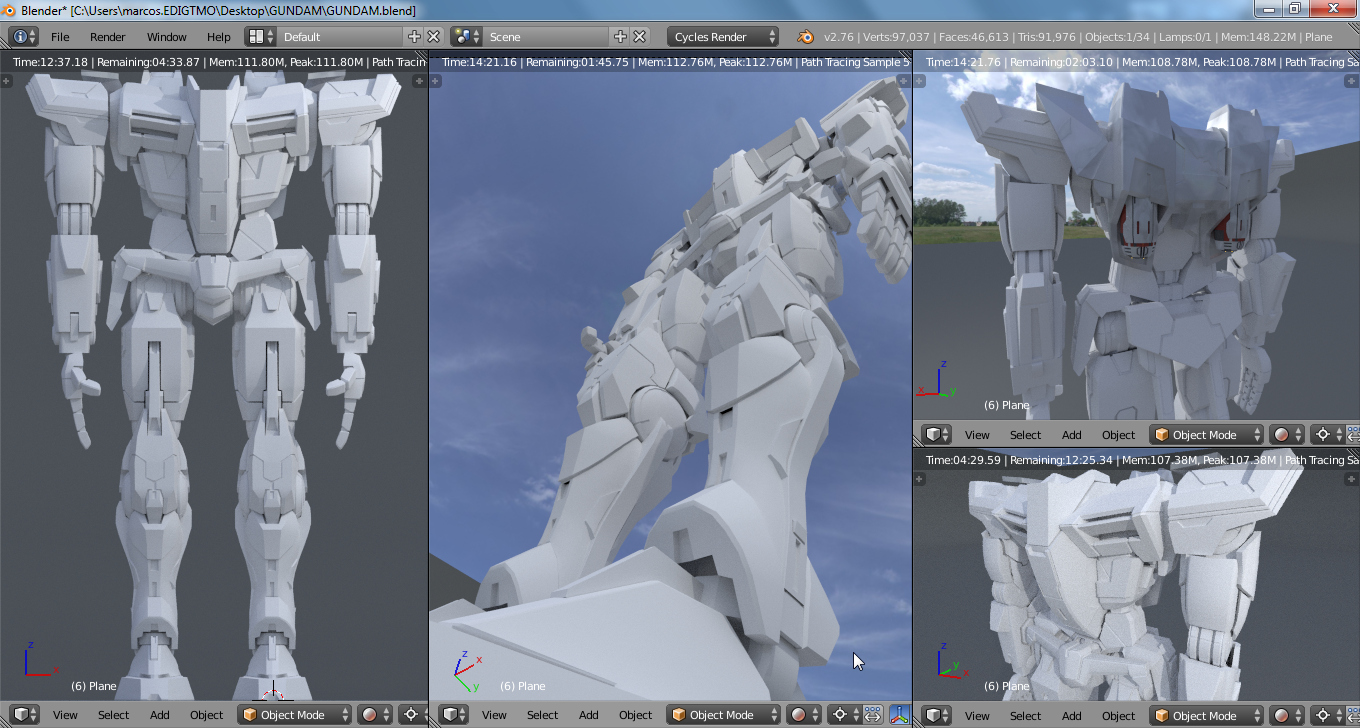
Task: Click the Info editor type icon
Action: point(19,37)
